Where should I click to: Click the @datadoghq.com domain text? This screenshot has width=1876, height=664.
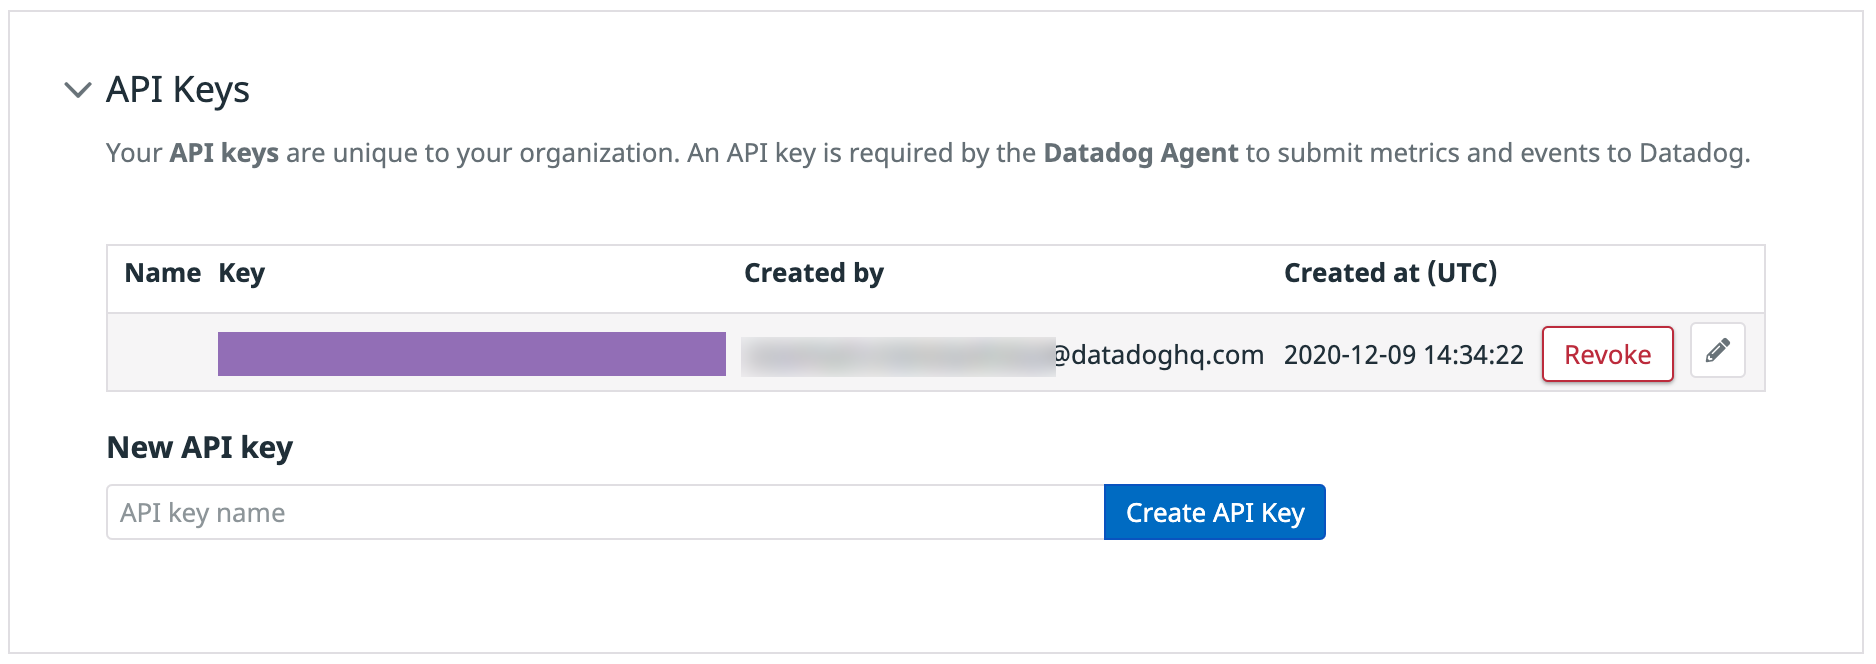click(x=1159, y=355)
